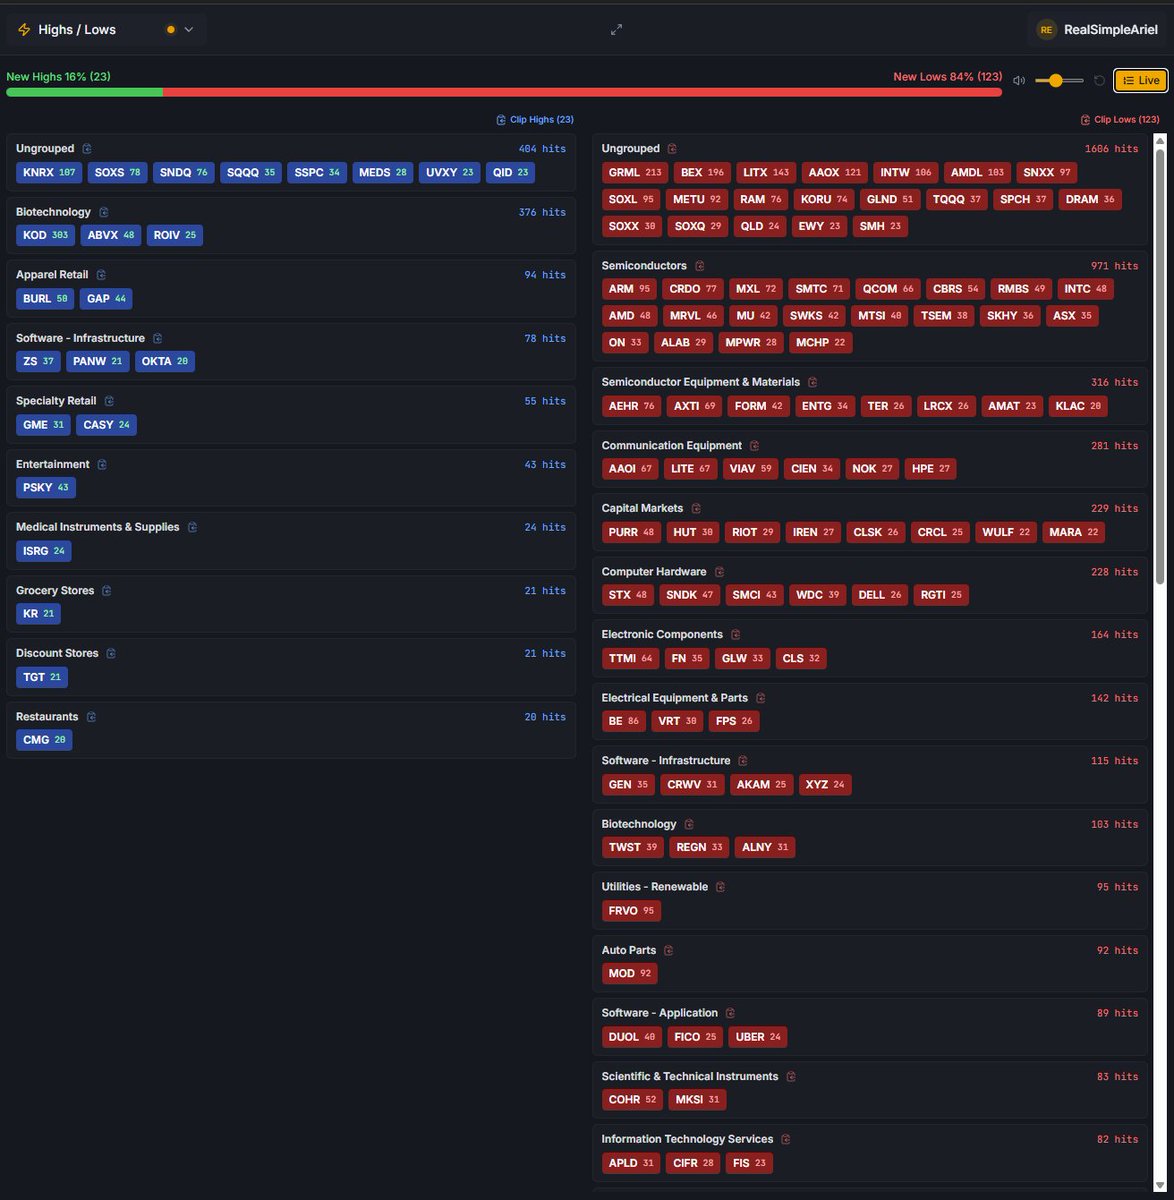Screen dimensions: 1174x1200
Task: Select the NVDA-related SOXL ticker chip
Action: pyautogui.click(x=631, y=199)
